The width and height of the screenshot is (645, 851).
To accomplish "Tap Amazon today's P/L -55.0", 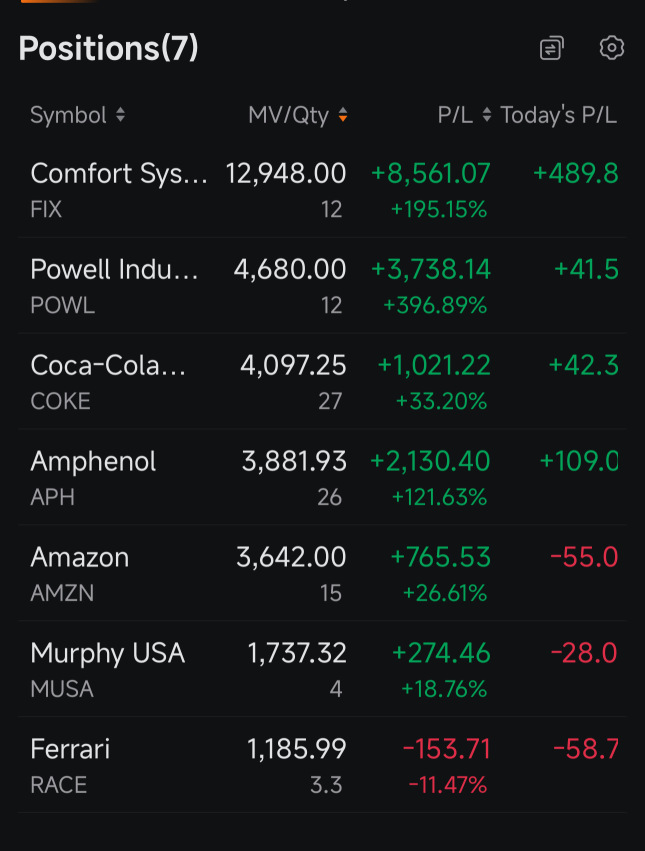I will coord(584,557).
